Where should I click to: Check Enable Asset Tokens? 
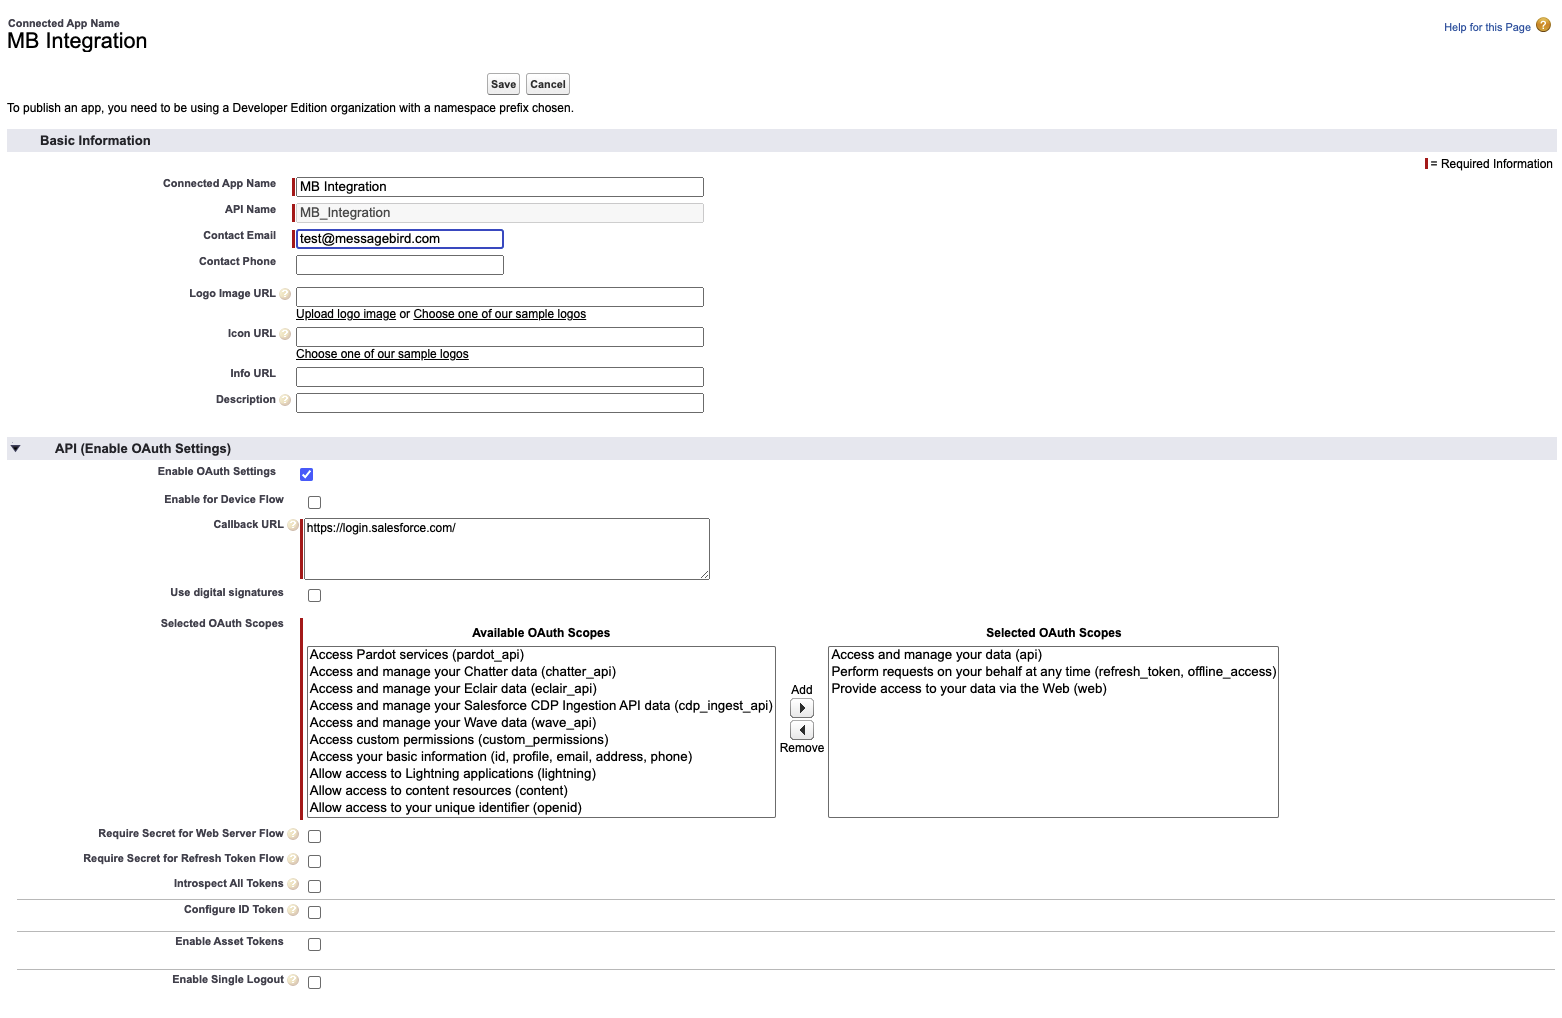coord(314,944)
